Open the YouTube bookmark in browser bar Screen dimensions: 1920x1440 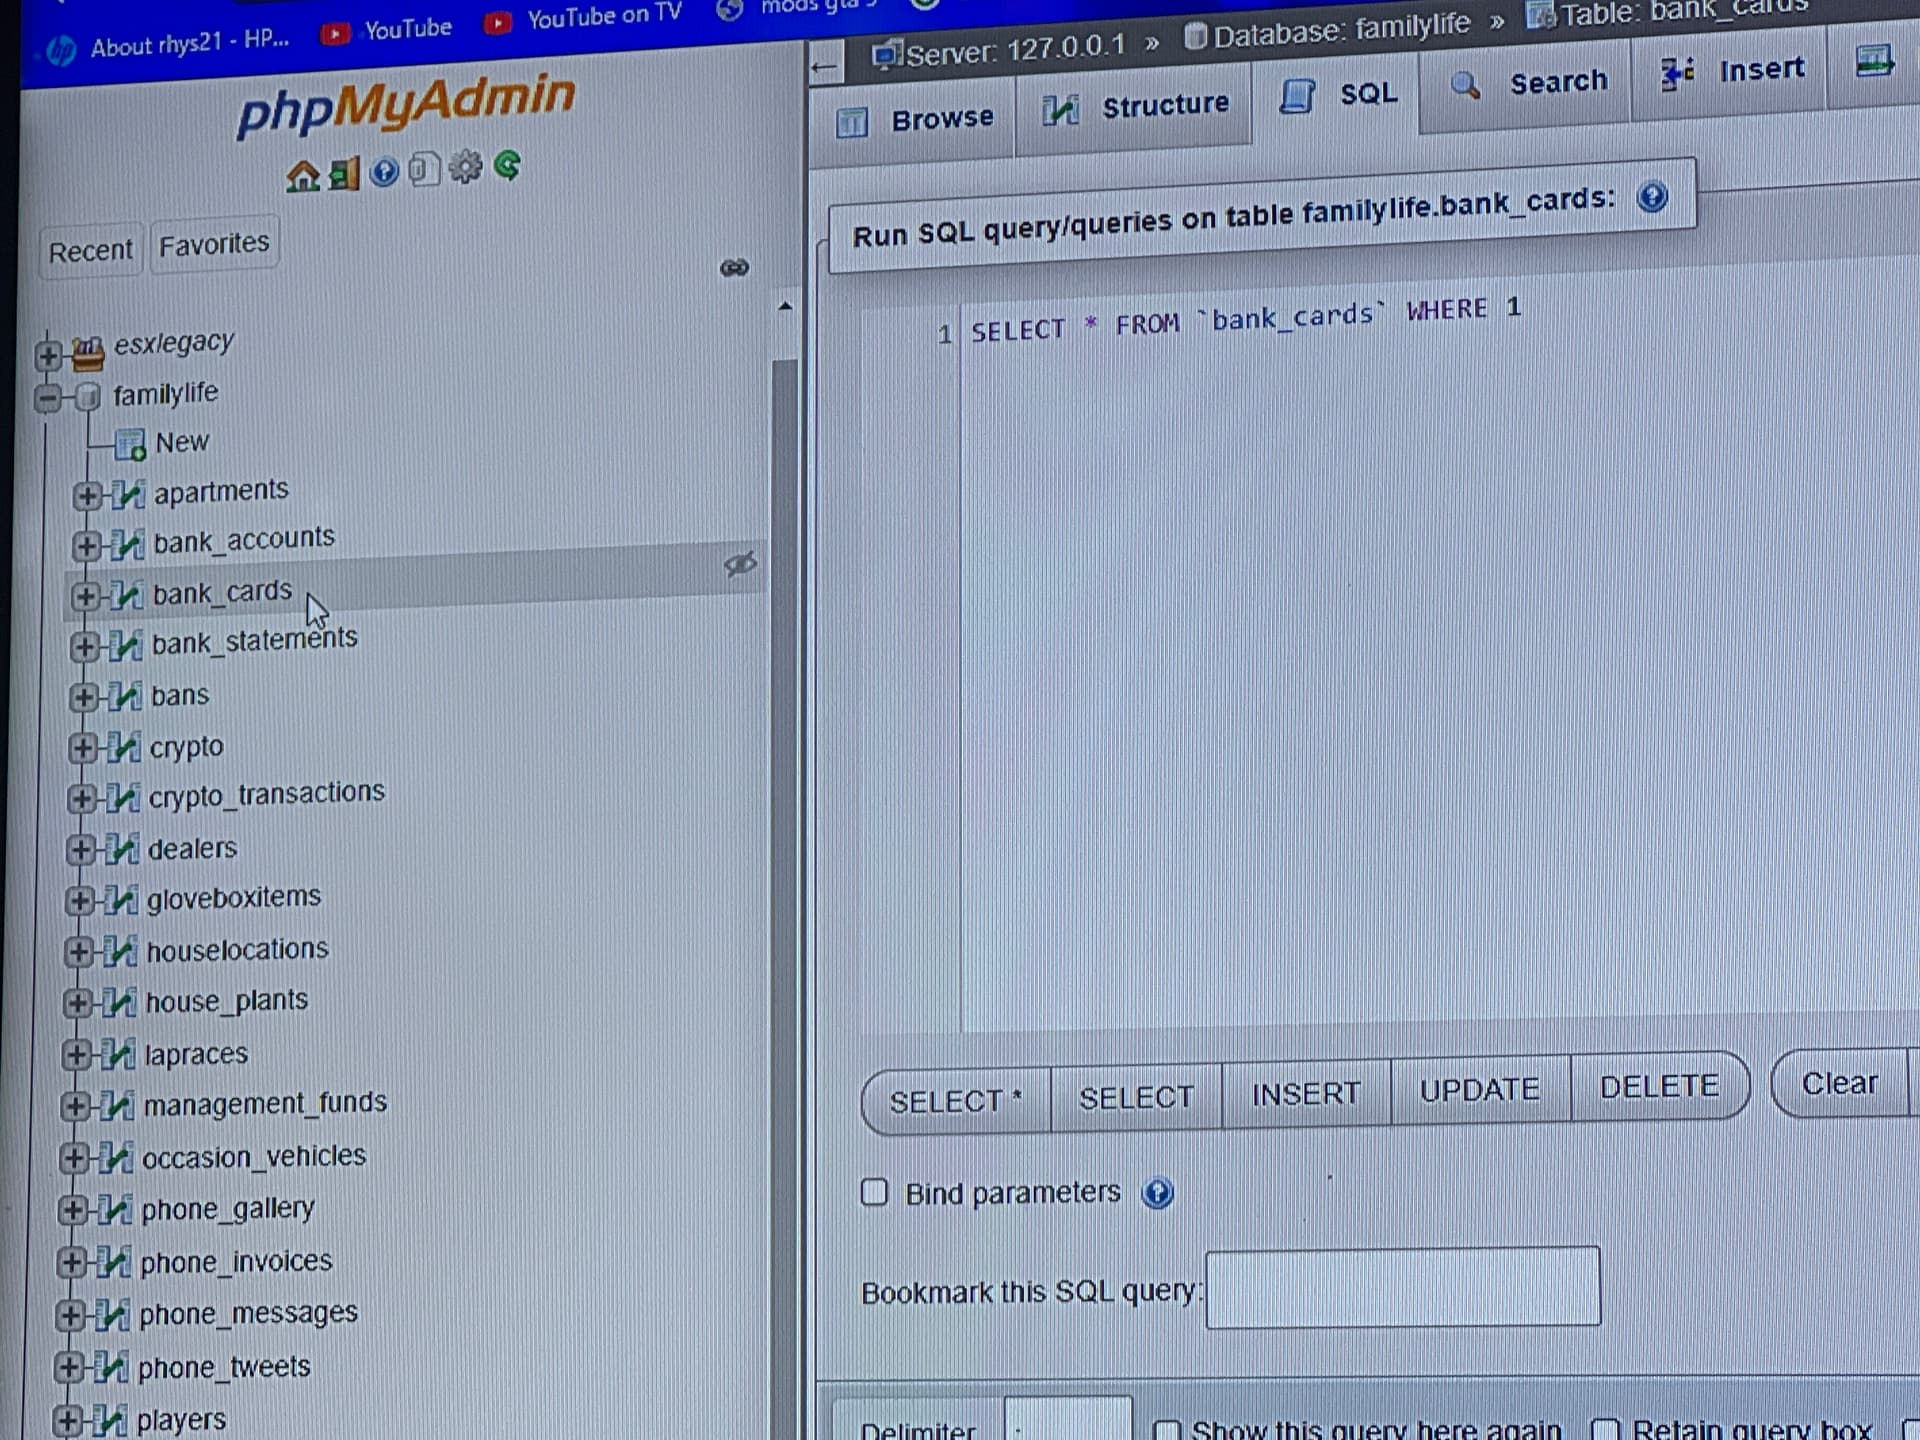[x=386, y=31]
